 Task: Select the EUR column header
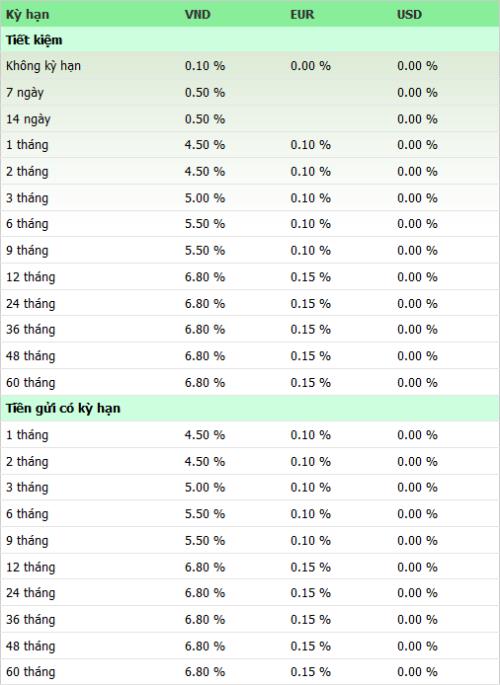tap(302, 14)
